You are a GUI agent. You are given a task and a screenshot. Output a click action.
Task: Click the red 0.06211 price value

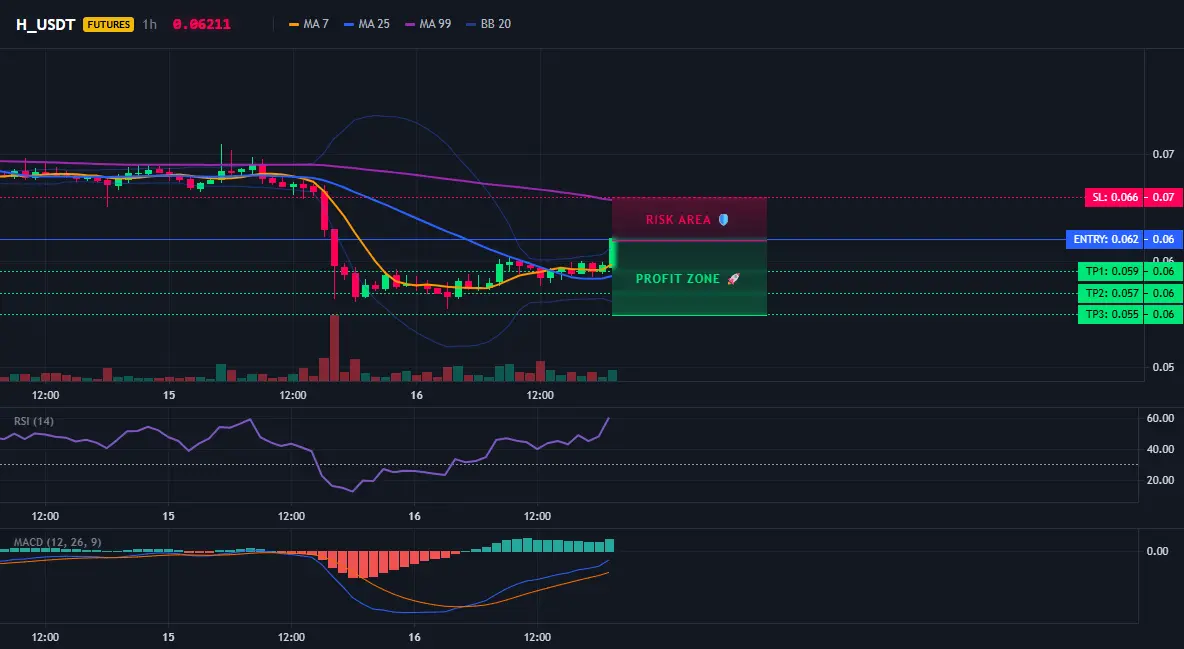pos(202,24)
